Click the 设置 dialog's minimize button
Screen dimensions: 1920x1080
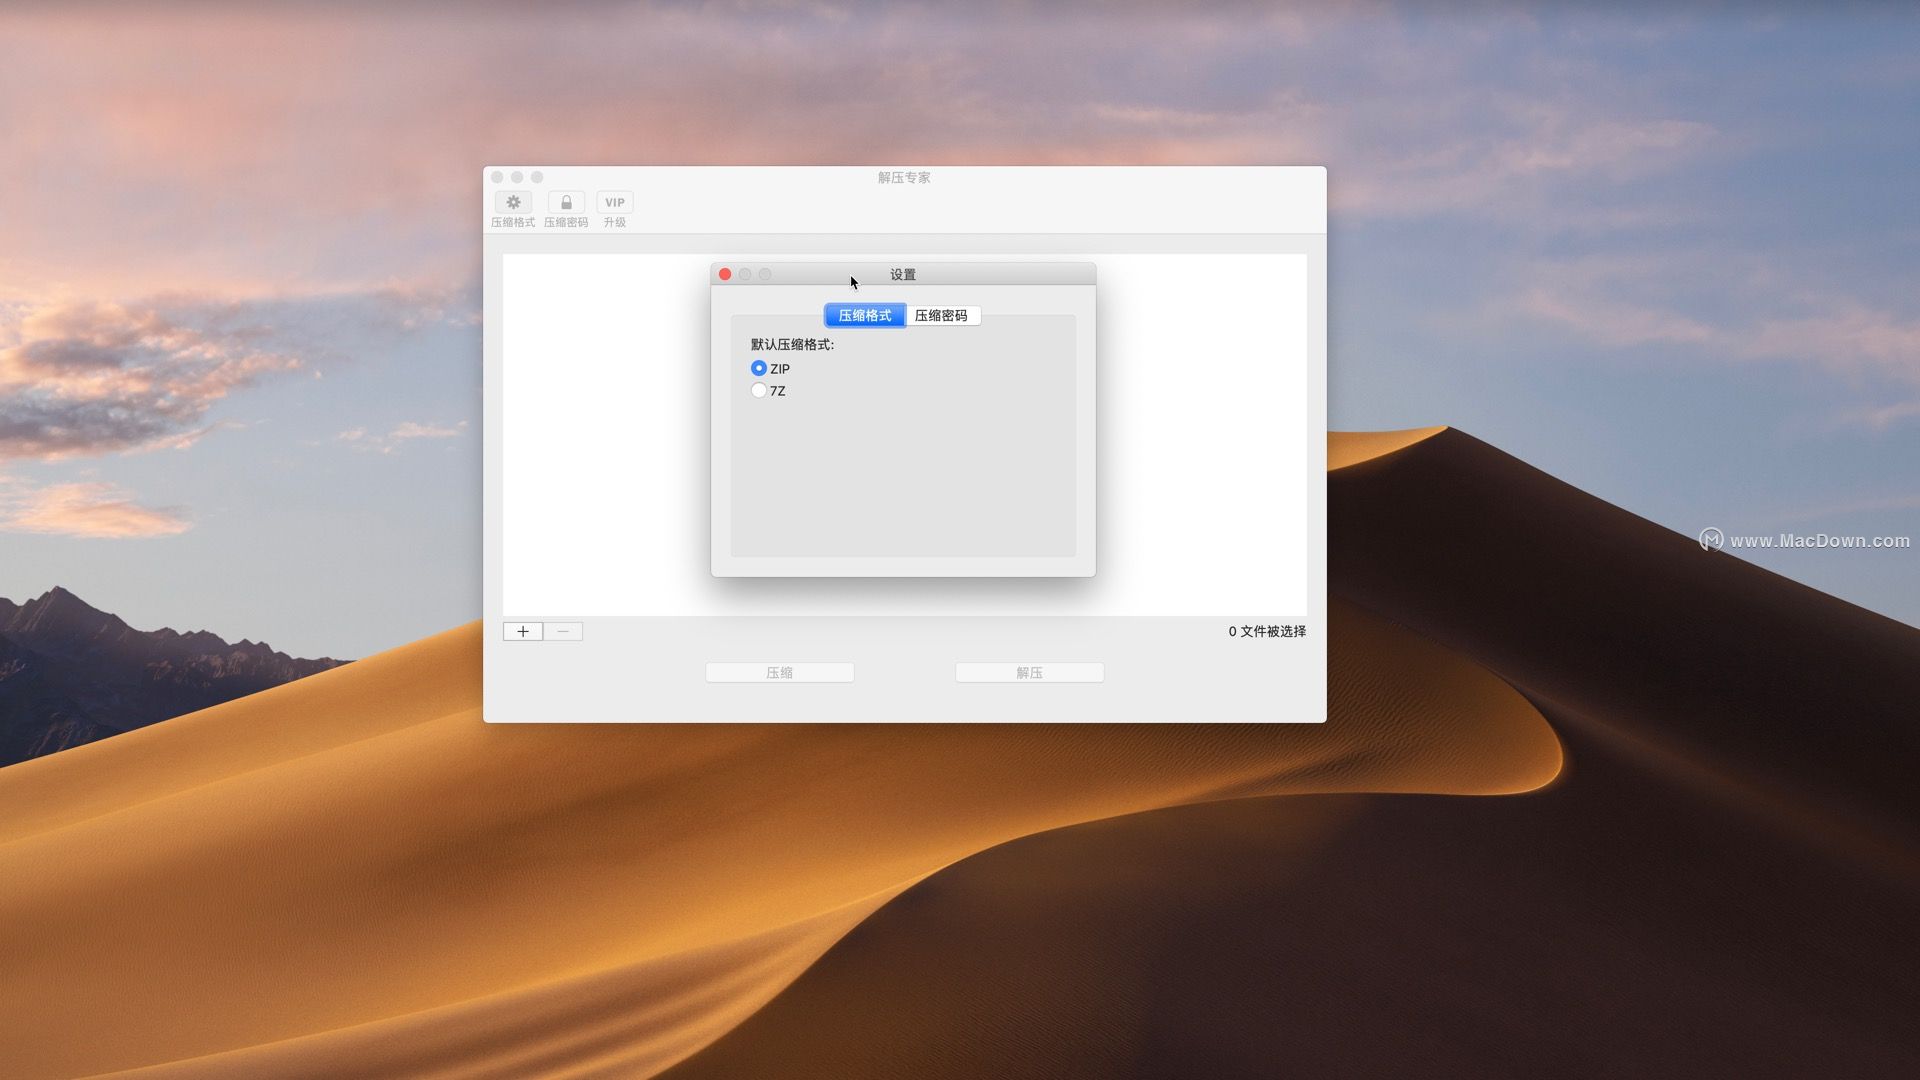point(745,274)
